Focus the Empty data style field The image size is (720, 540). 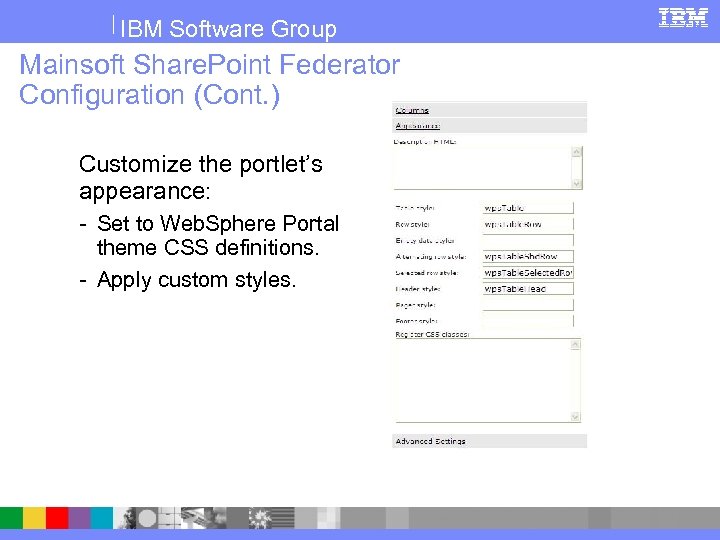[x=528, y=240]
